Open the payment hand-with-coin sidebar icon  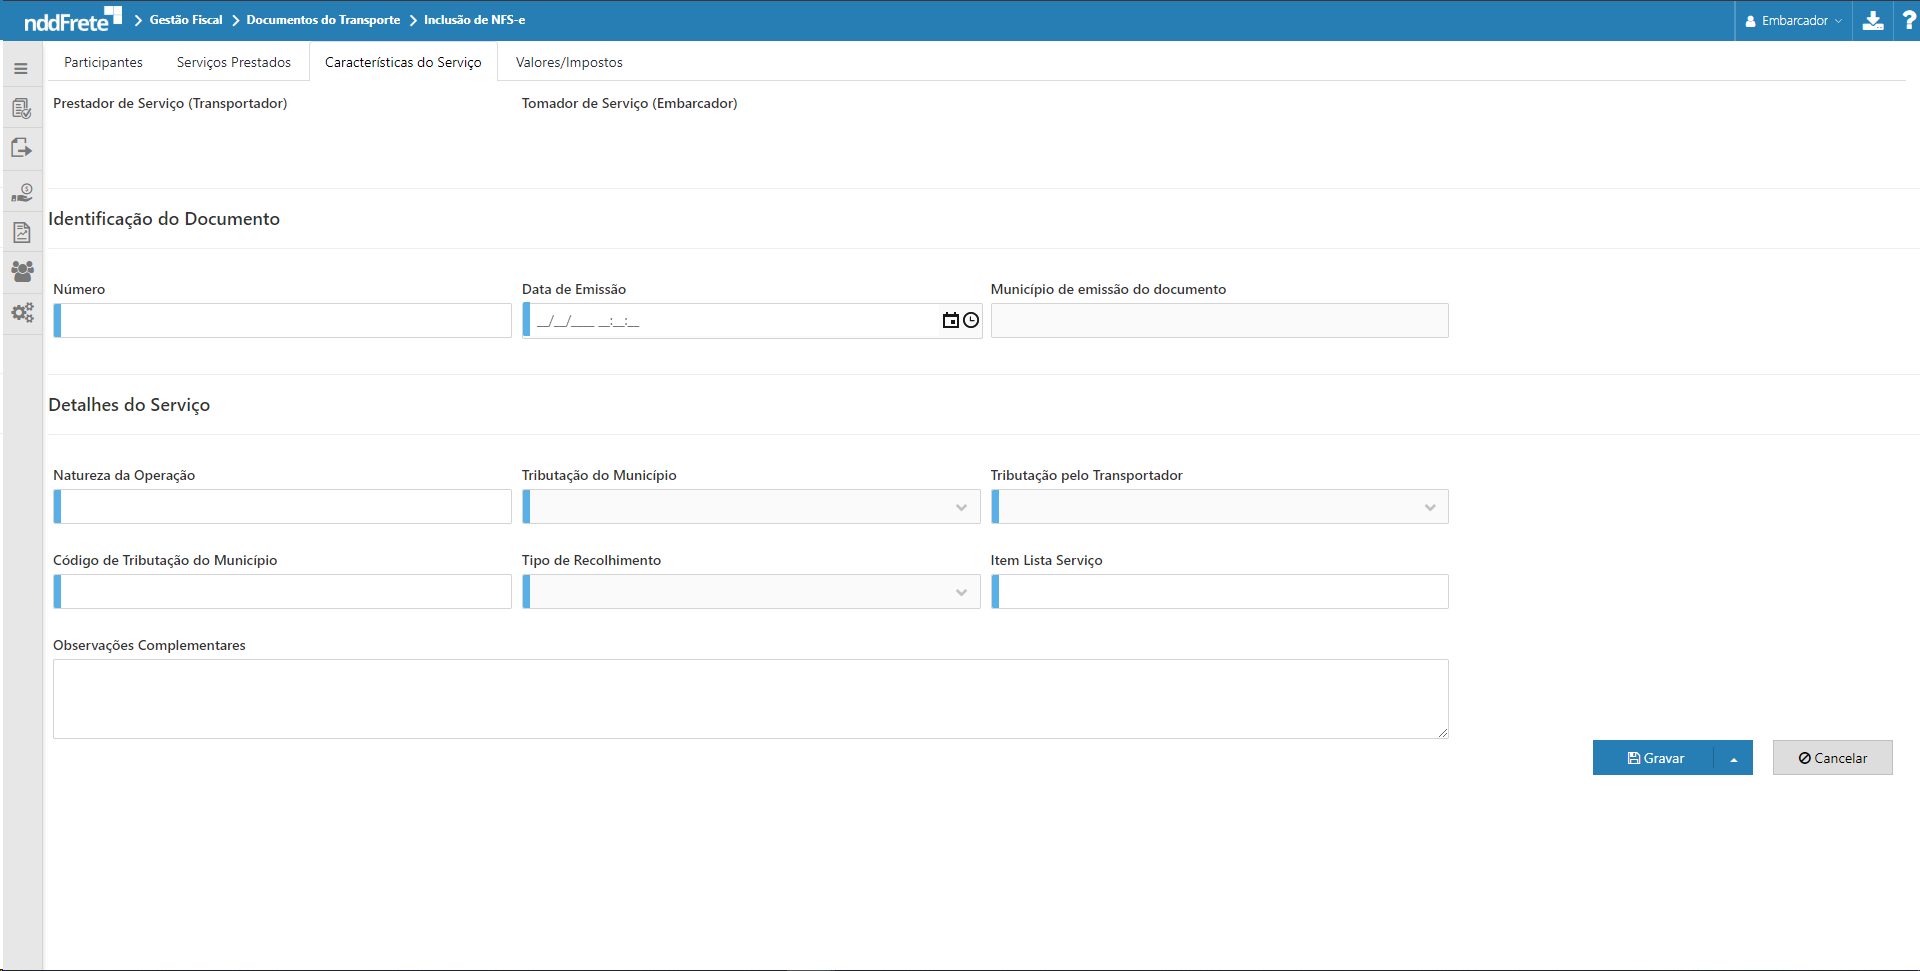coord(21,192)
